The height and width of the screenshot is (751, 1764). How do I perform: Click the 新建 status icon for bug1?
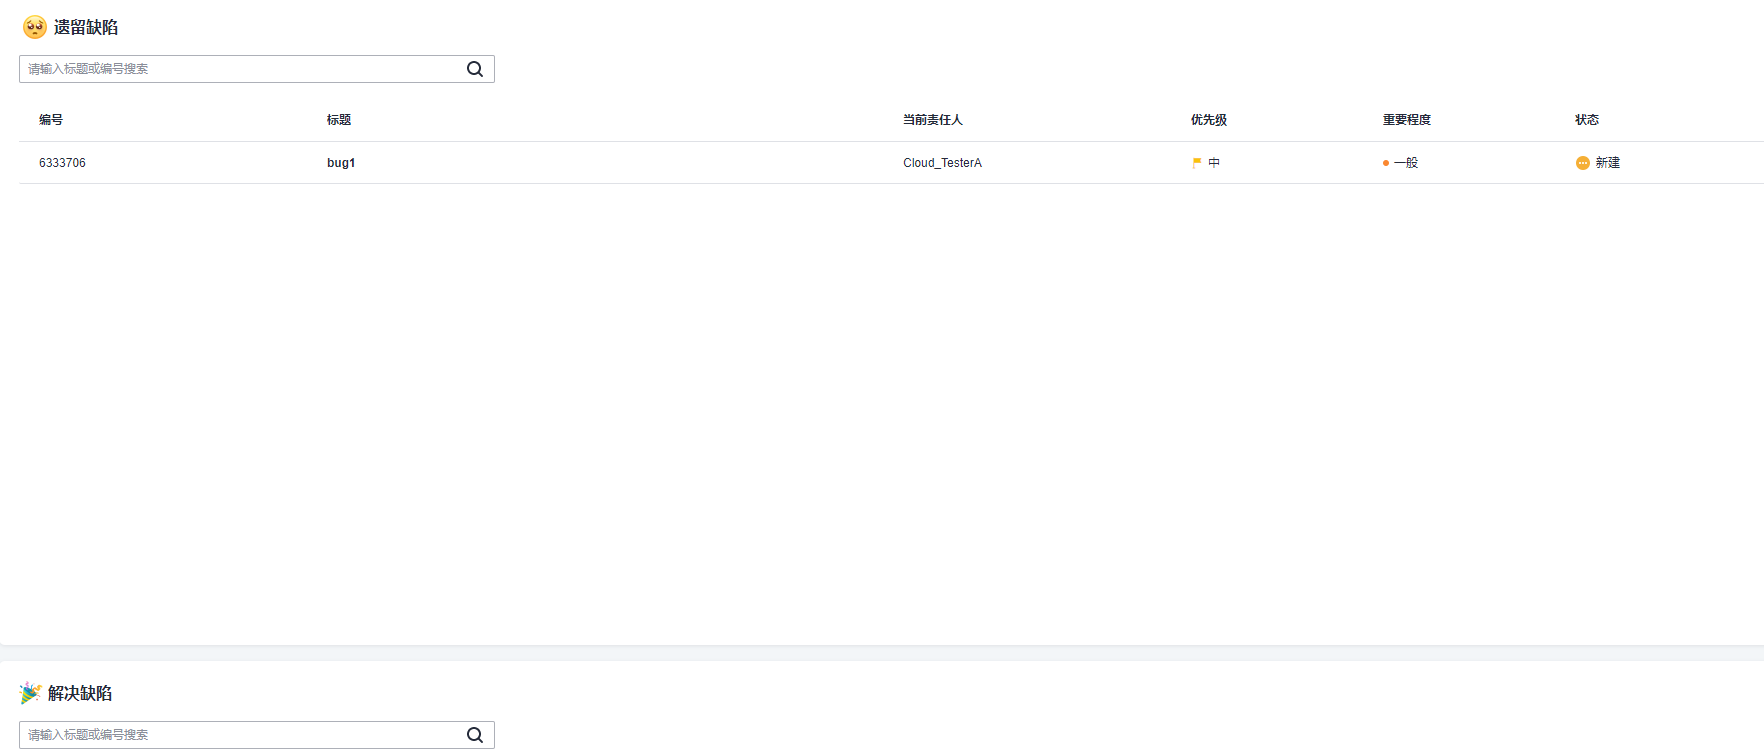click(1583, 163)
